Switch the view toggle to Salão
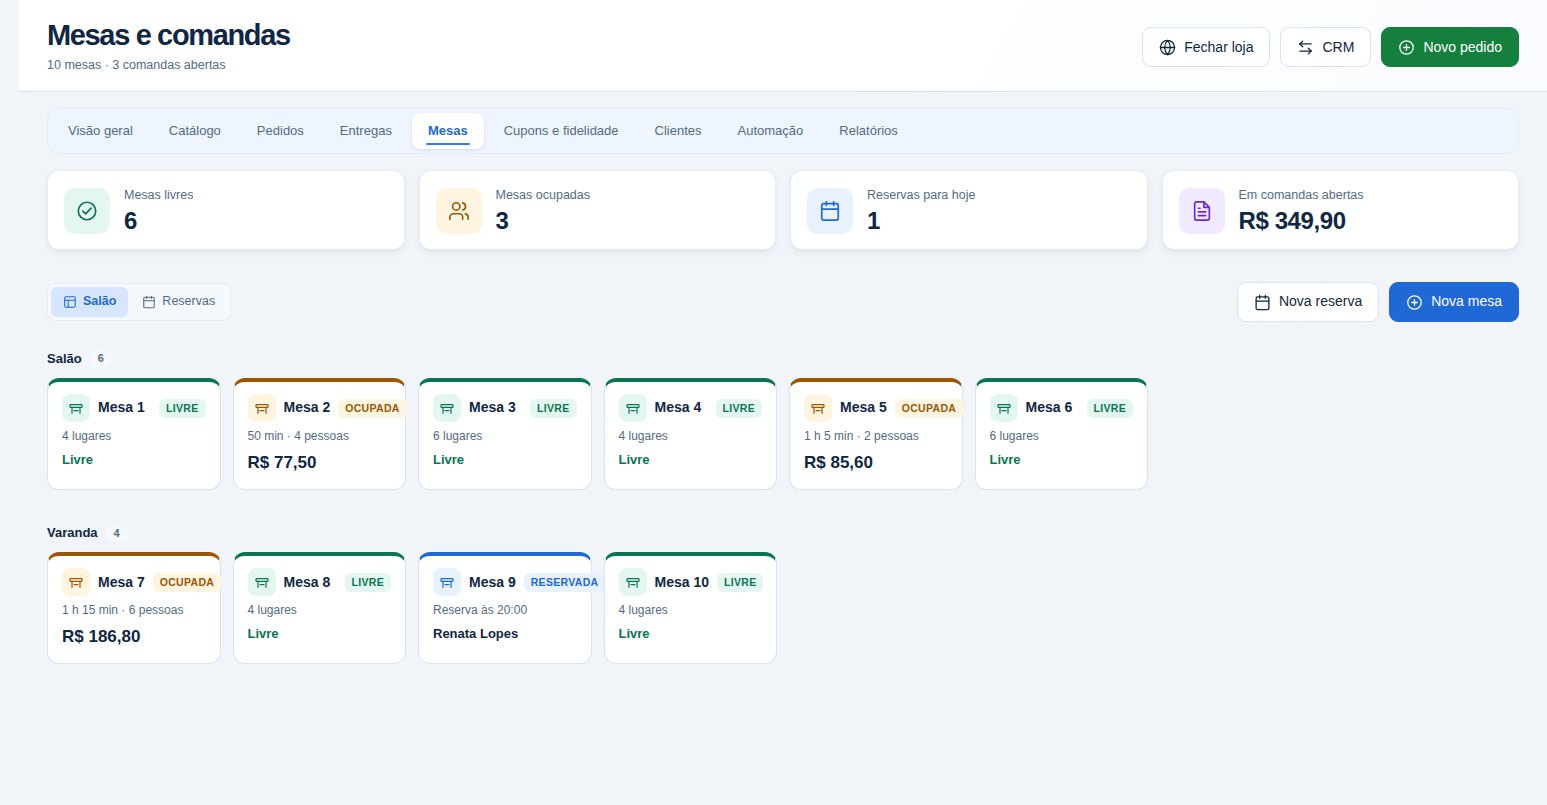Image resolution: width=1547 pixels, height=805 pixels. coord(89,301)
